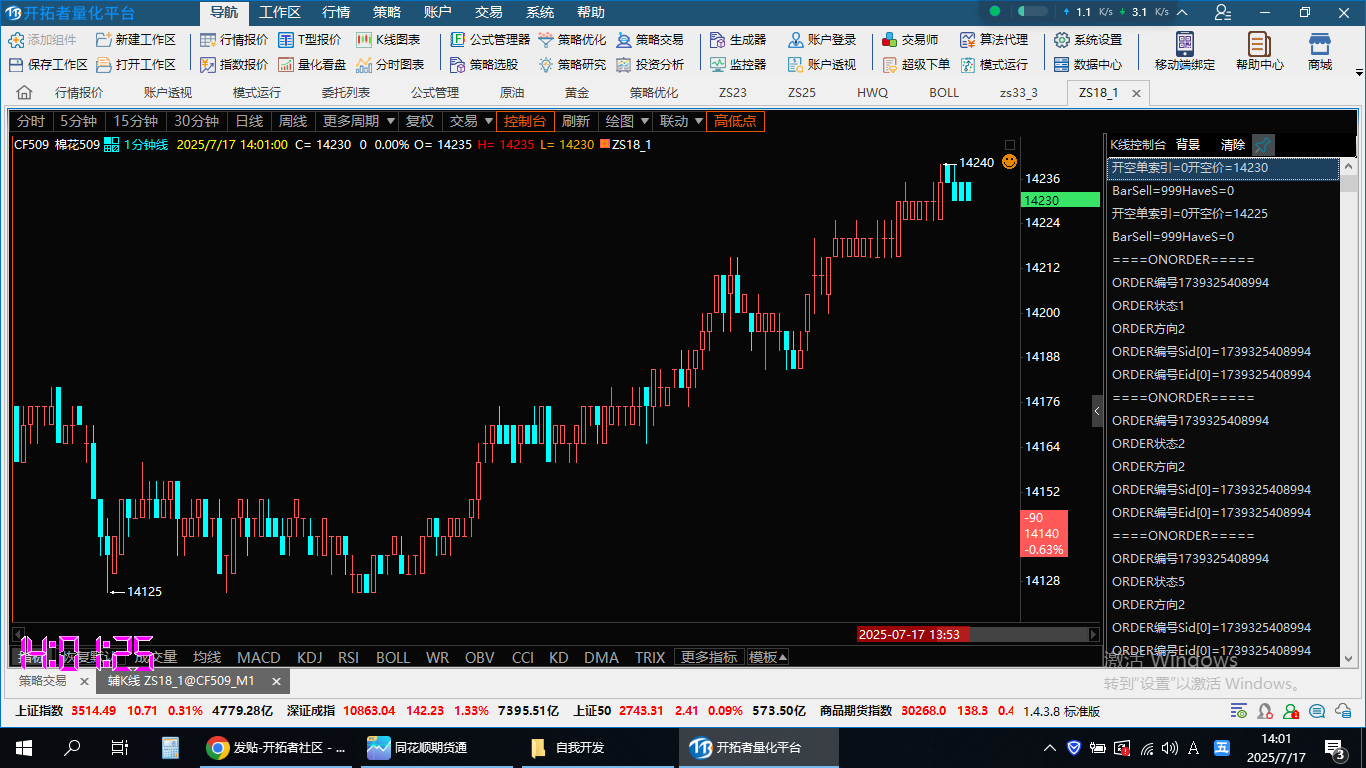This screenshot has width=1366, height=768.
Task: Open the 账户登录 login dialog
Action: pyautogui.click(x=822, y=40)
